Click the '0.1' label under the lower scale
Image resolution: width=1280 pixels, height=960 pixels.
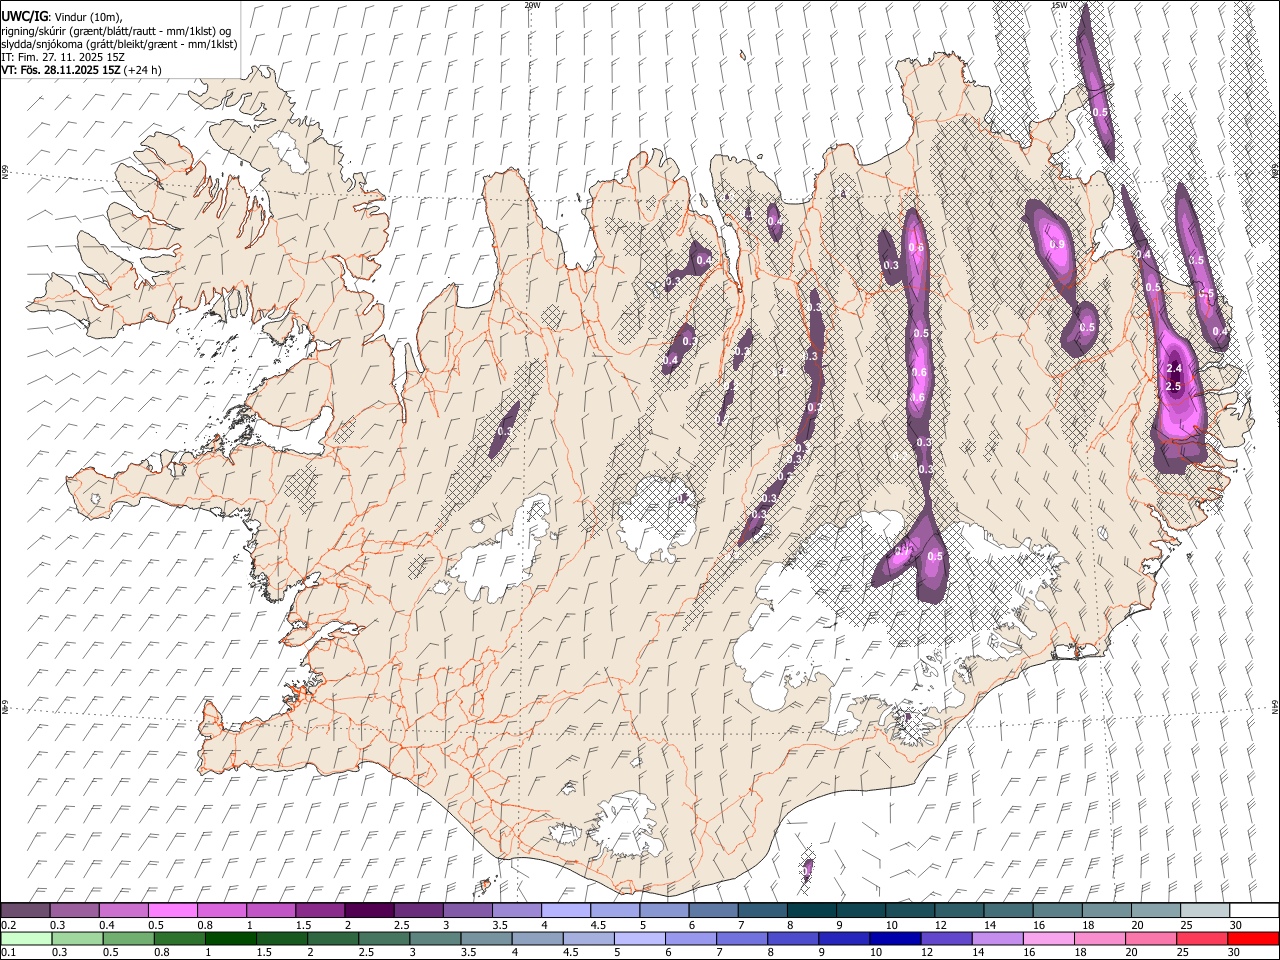point(8,953)
